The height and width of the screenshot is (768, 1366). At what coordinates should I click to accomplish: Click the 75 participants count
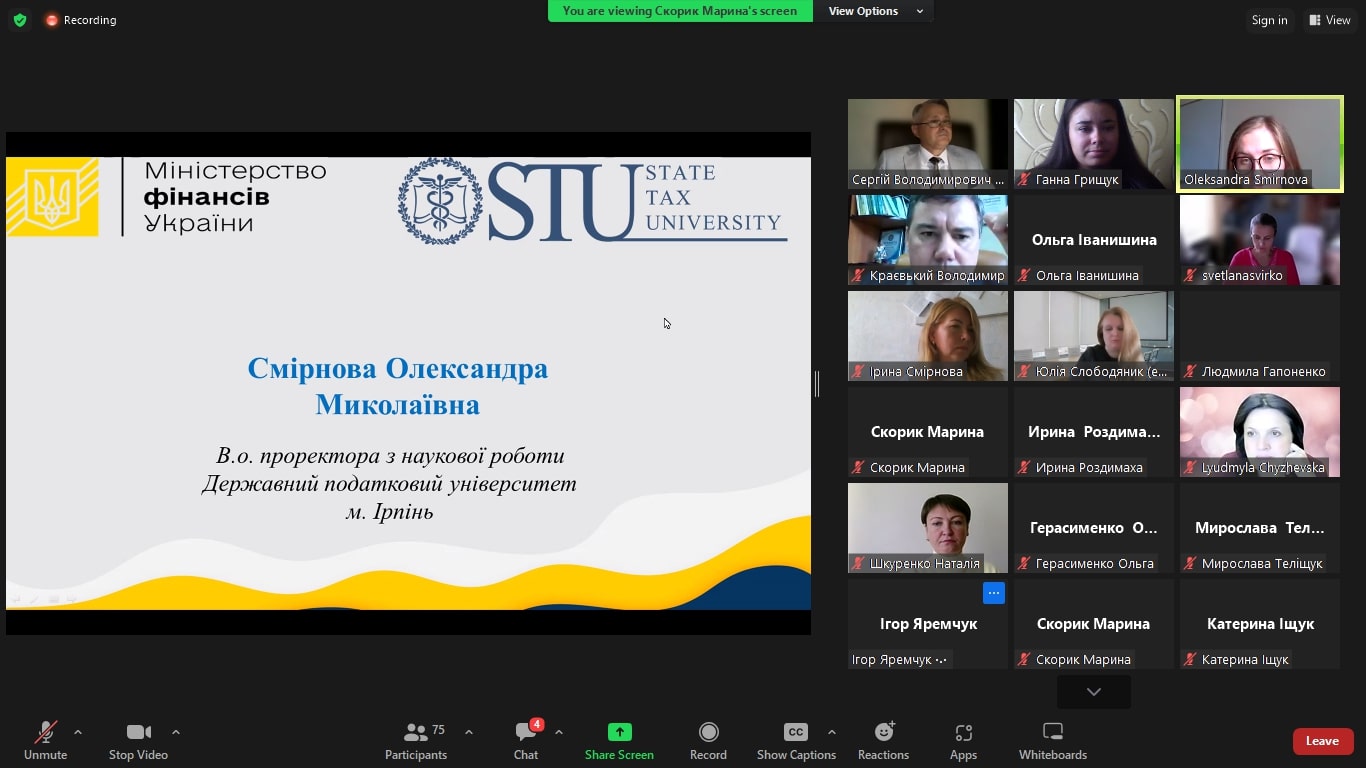point(438,730)
